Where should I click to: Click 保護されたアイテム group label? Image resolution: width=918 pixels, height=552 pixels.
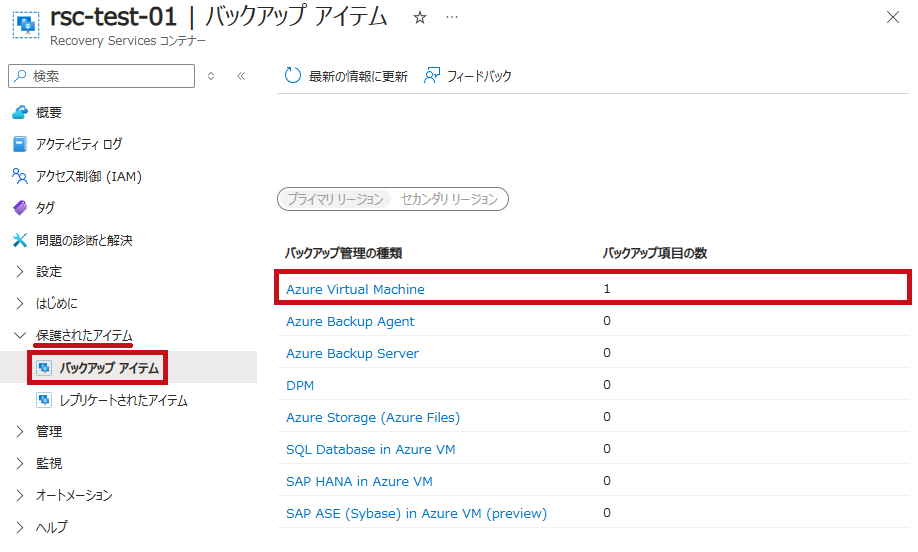click(x=84, y=335)
